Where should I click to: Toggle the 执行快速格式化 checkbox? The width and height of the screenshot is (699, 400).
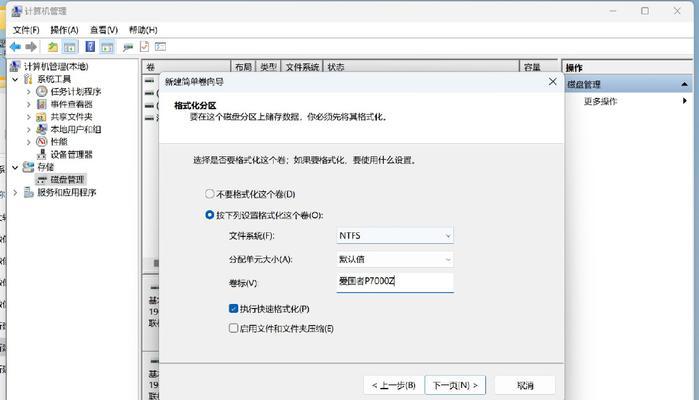[x=233, y=308]
